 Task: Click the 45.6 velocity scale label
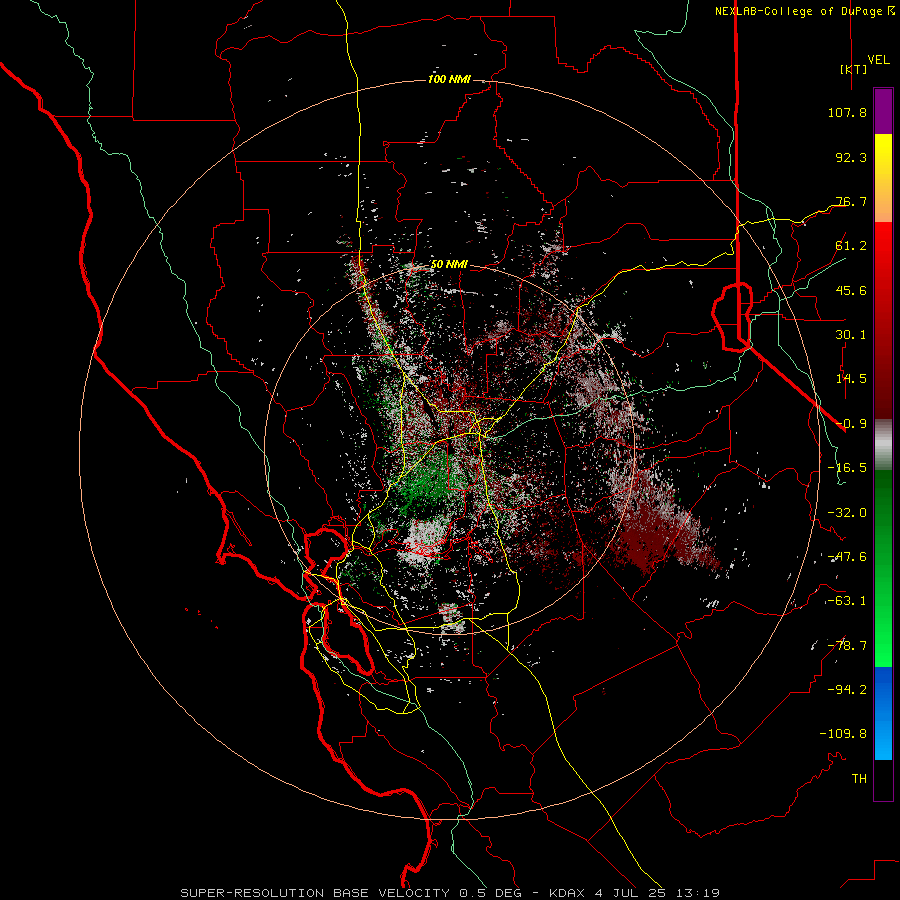[851, 290]
